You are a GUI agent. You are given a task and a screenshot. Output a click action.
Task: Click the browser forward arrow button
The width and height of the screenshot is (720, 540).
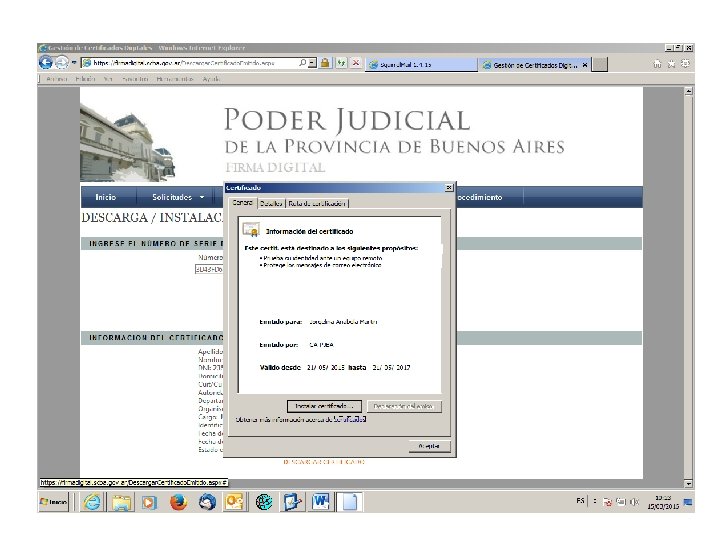point(62,62)
